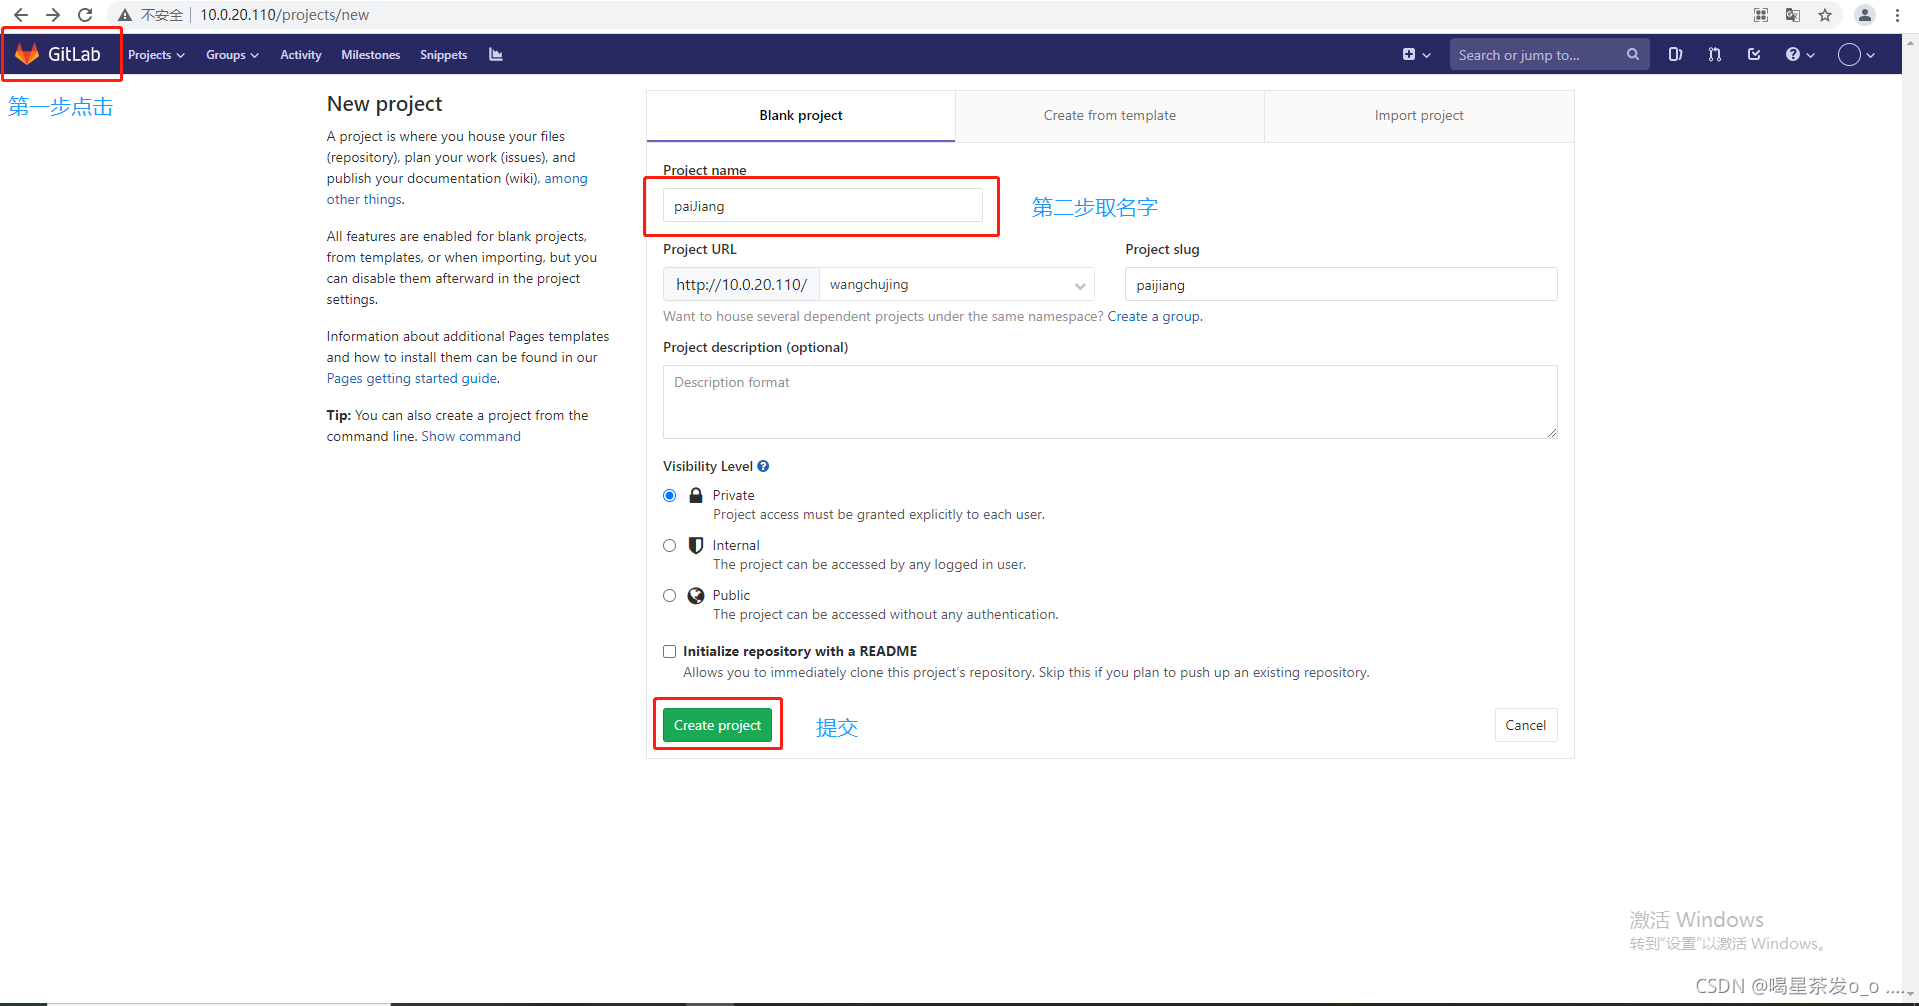Screen dimensions: 1919x1006
Task: Switch to the Blank project tab
Action: [x=801, y=116]
